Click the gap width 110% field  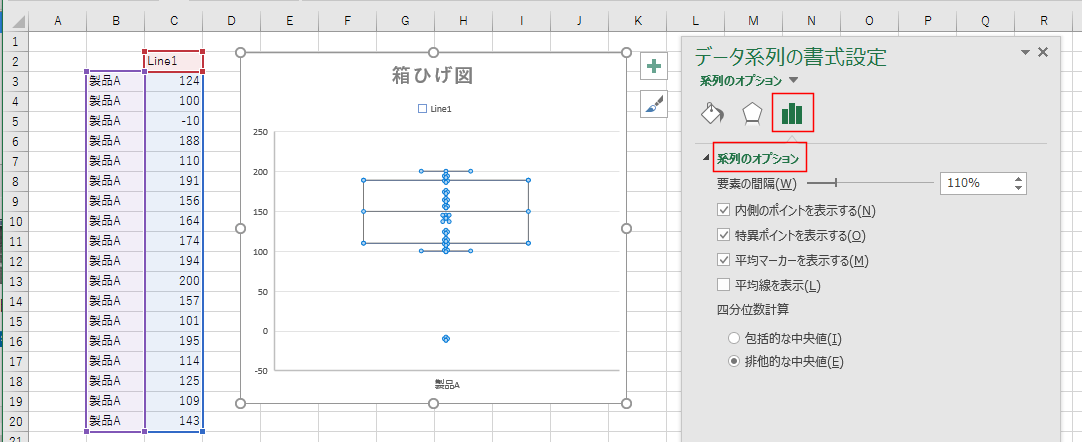(x=976, y=183)
